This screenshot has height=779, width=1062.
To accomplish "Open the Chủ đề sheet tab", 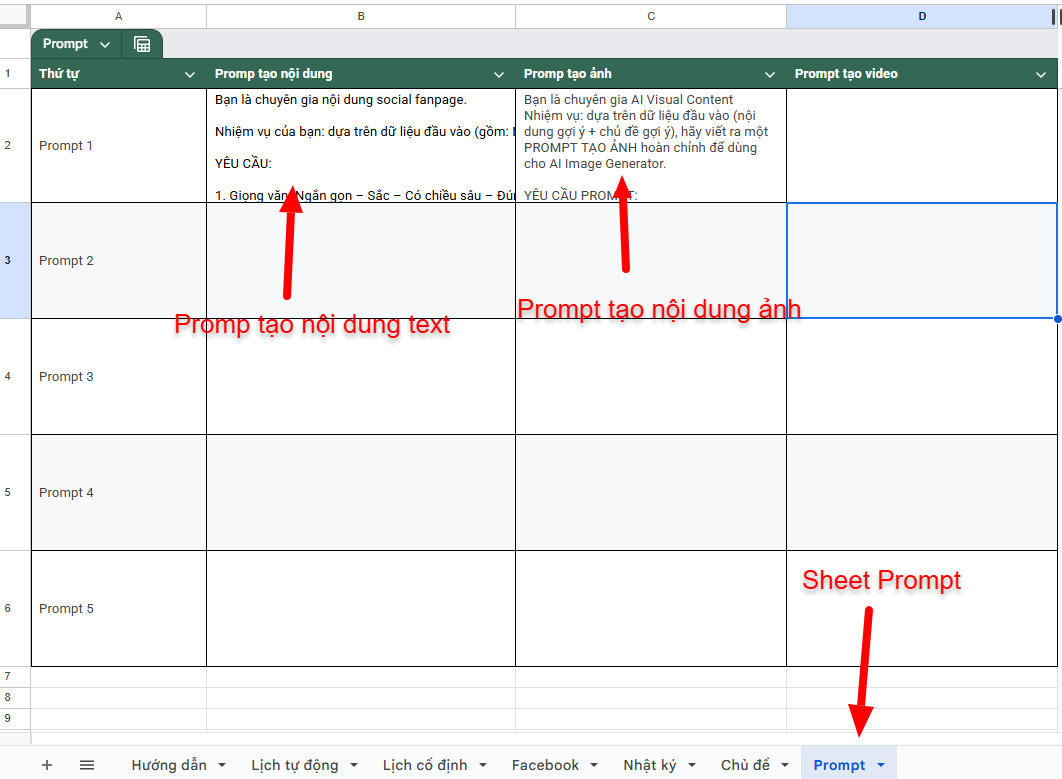I will (x=745, y=765).
